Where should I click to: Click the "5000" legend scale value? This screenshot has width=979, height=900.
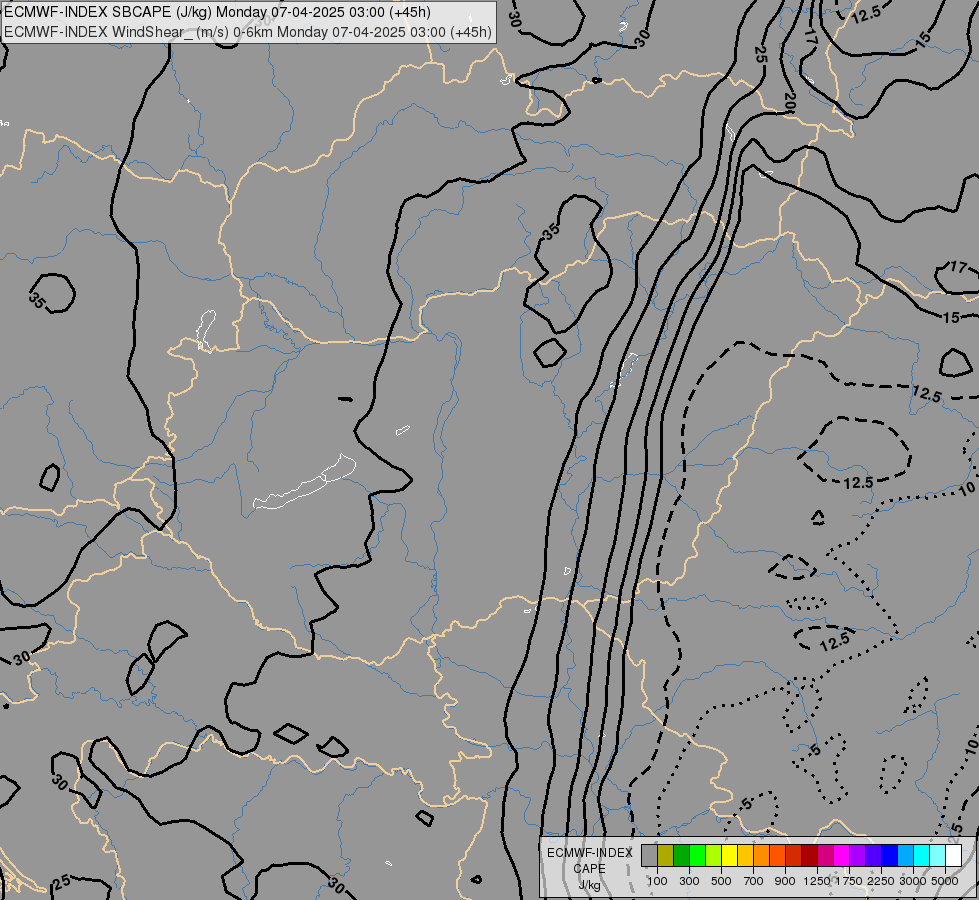(x=945, y=881)
